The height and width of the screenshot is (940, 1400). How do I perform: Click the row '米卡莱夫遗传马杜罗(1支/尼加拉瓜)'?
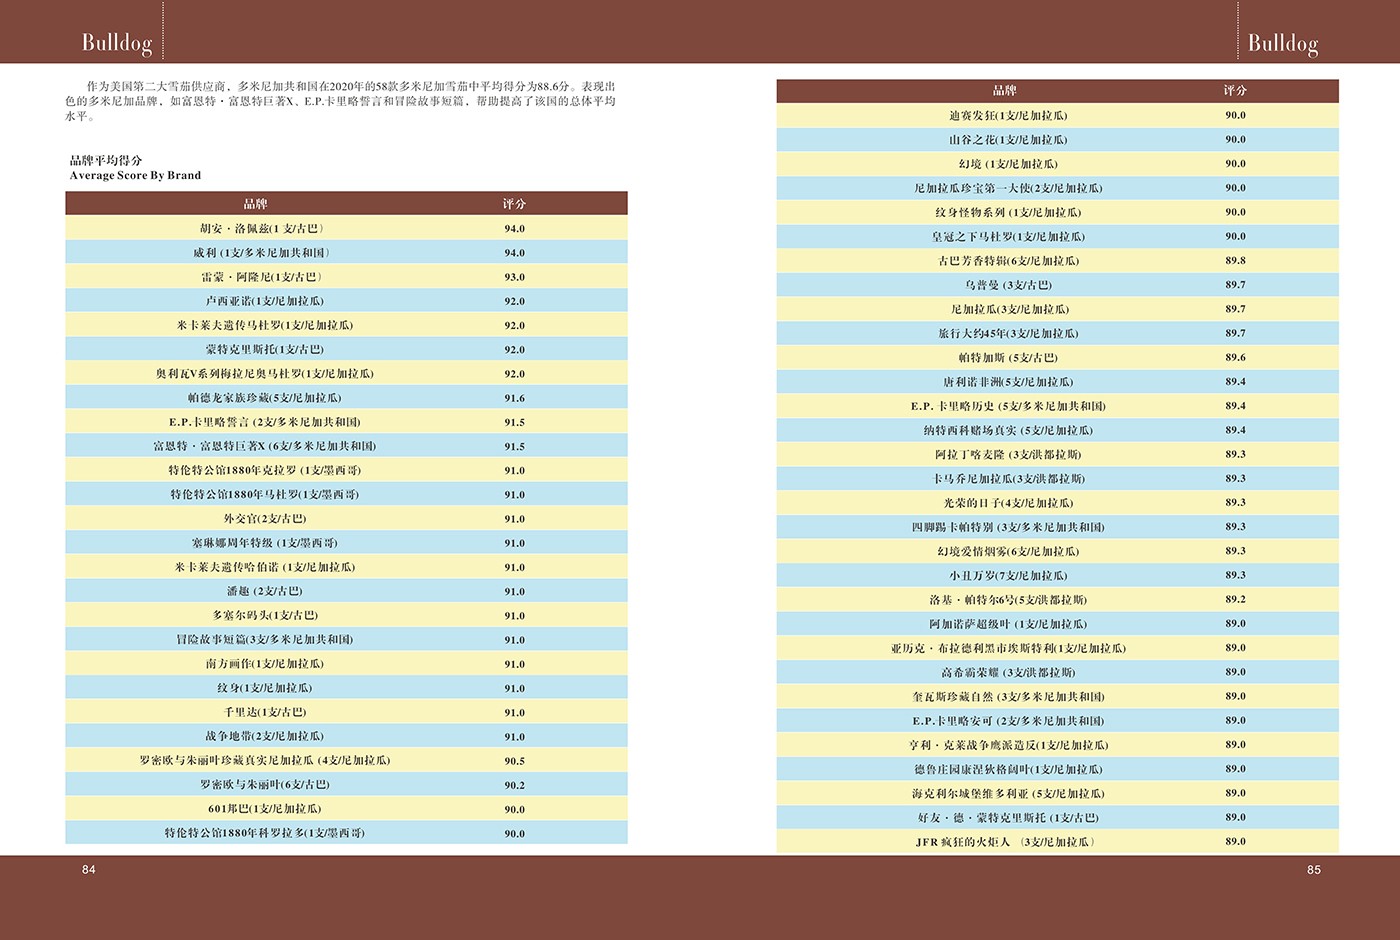(x=346, y=325)
